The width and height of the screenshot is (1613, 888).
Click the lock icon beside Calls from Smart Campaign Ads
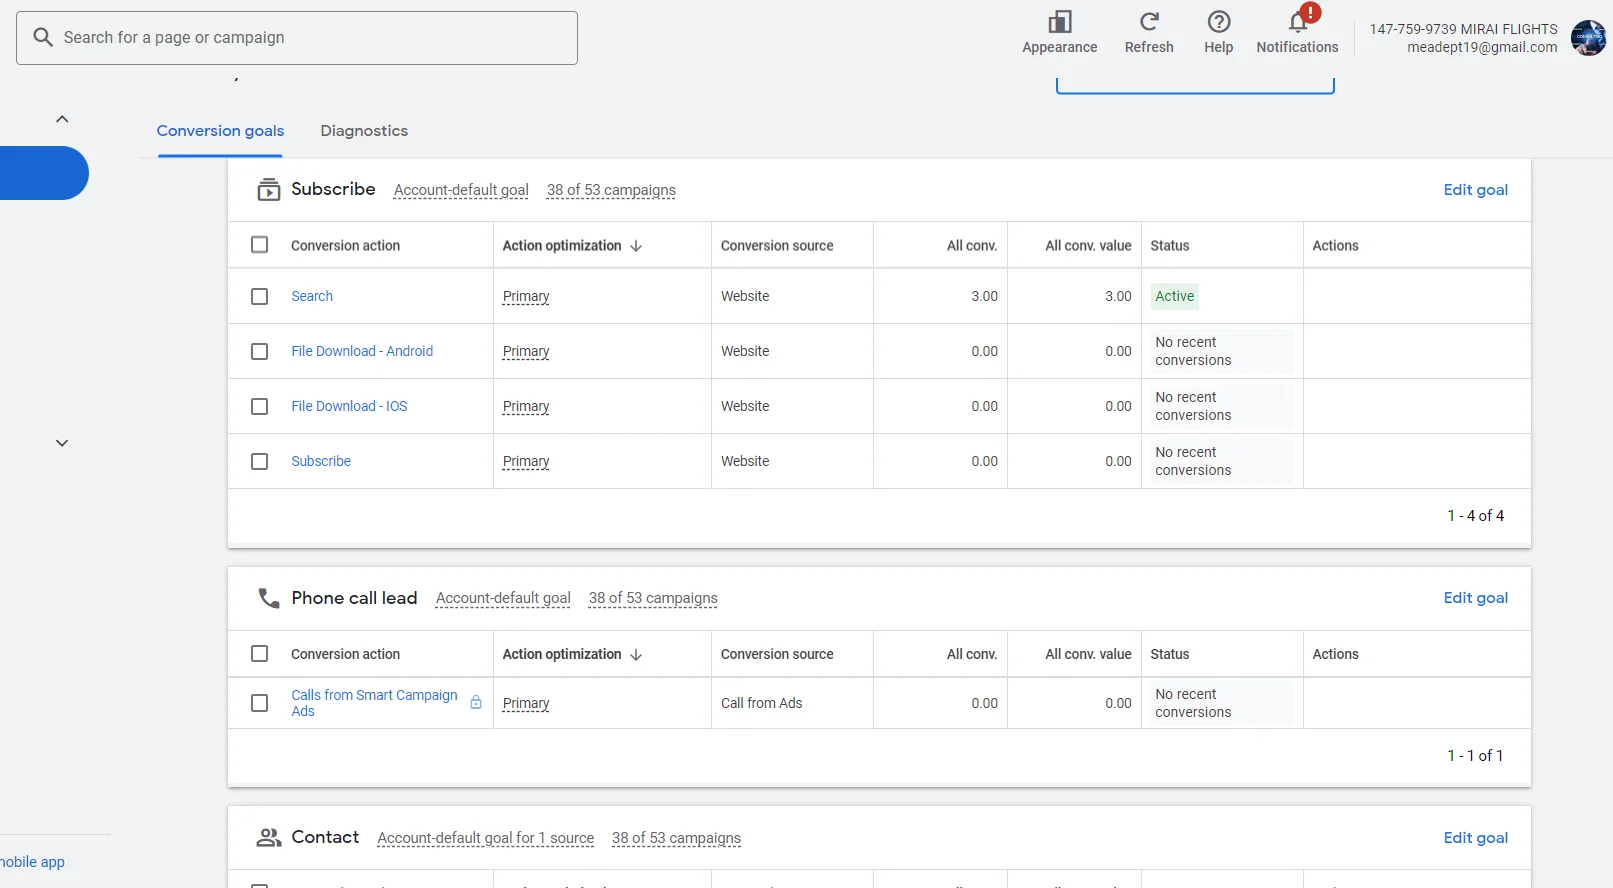pos(476,703)
